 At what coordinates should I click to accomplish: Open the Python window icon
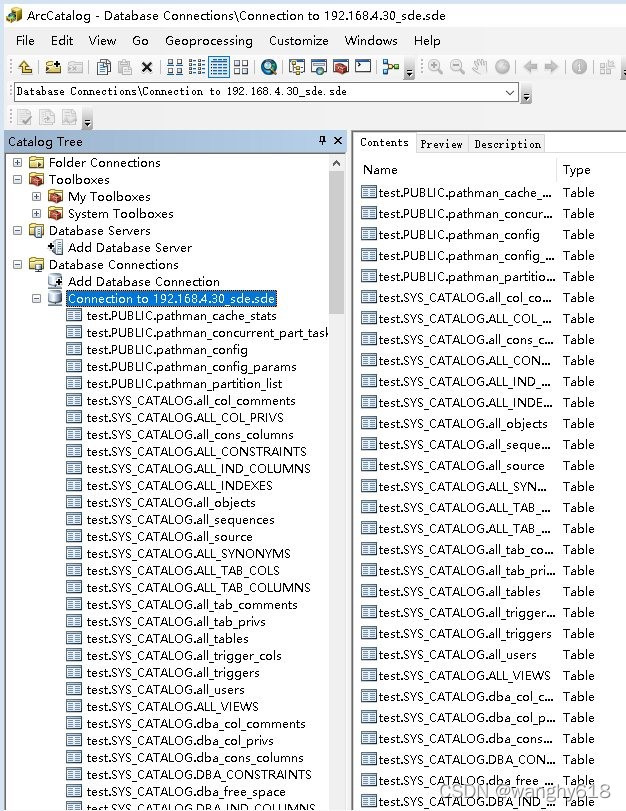click(x=363, y=67)
